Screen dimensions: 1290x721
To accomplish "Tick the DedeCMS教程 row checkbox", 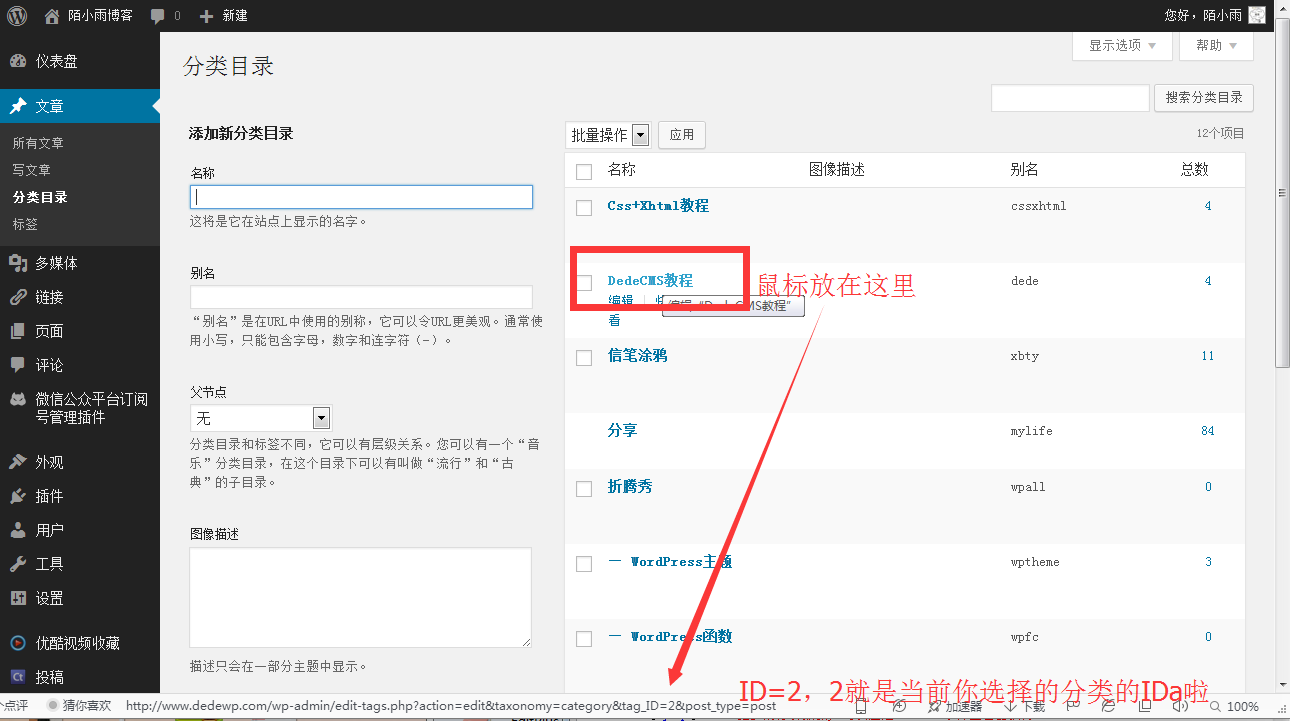I will coord(584,282).
